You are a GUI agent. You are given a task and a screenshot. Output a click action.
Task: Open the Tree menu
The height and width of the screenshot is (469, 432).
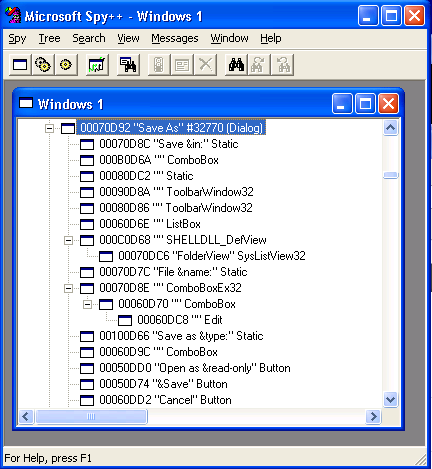coord(49,38)
